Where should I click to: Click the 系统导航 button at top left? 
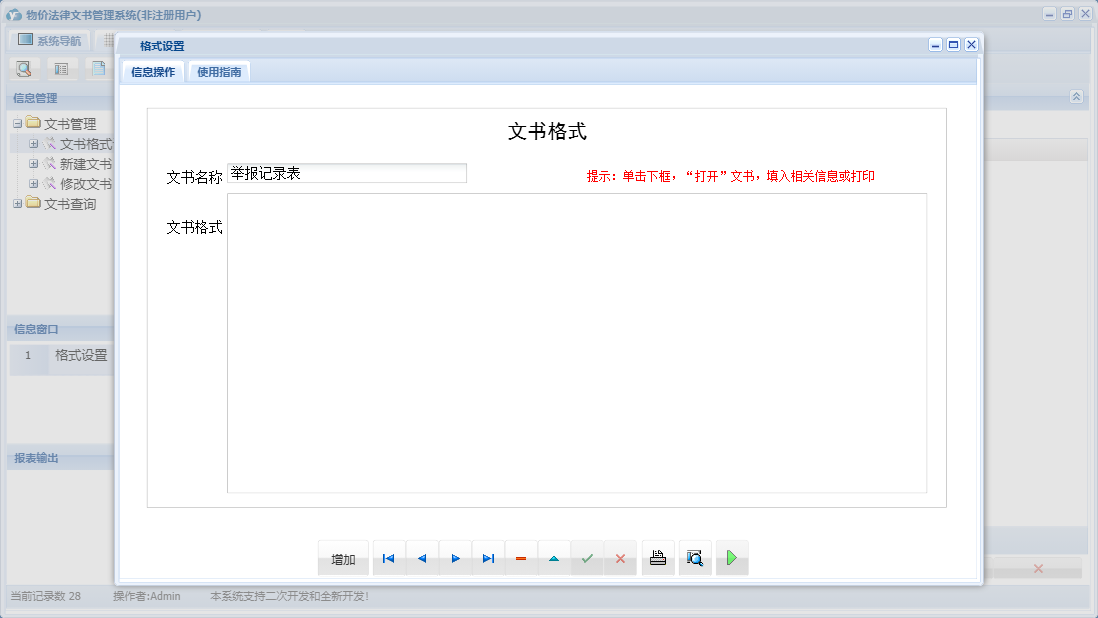click(x=47, y=40)
